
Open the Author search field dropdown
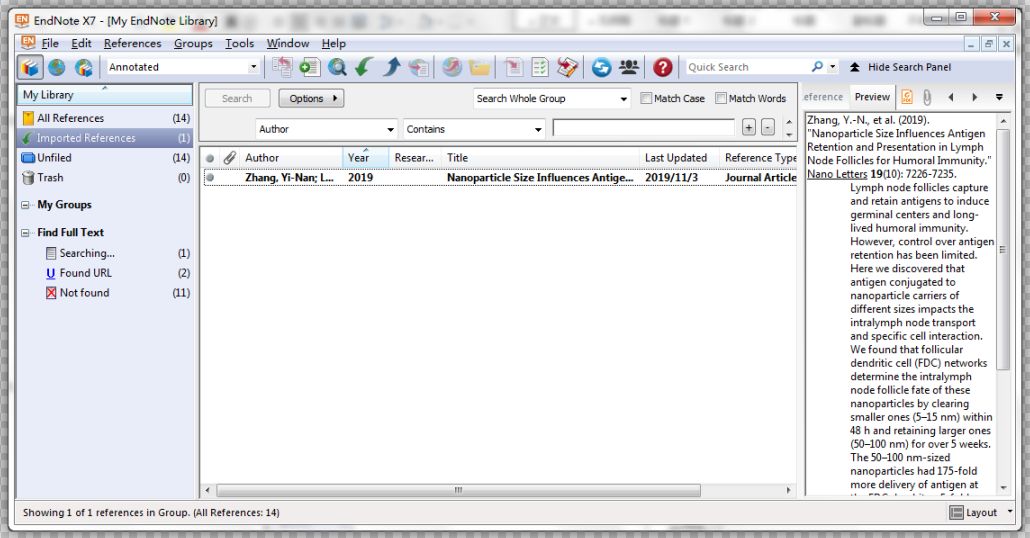point(390,129)
